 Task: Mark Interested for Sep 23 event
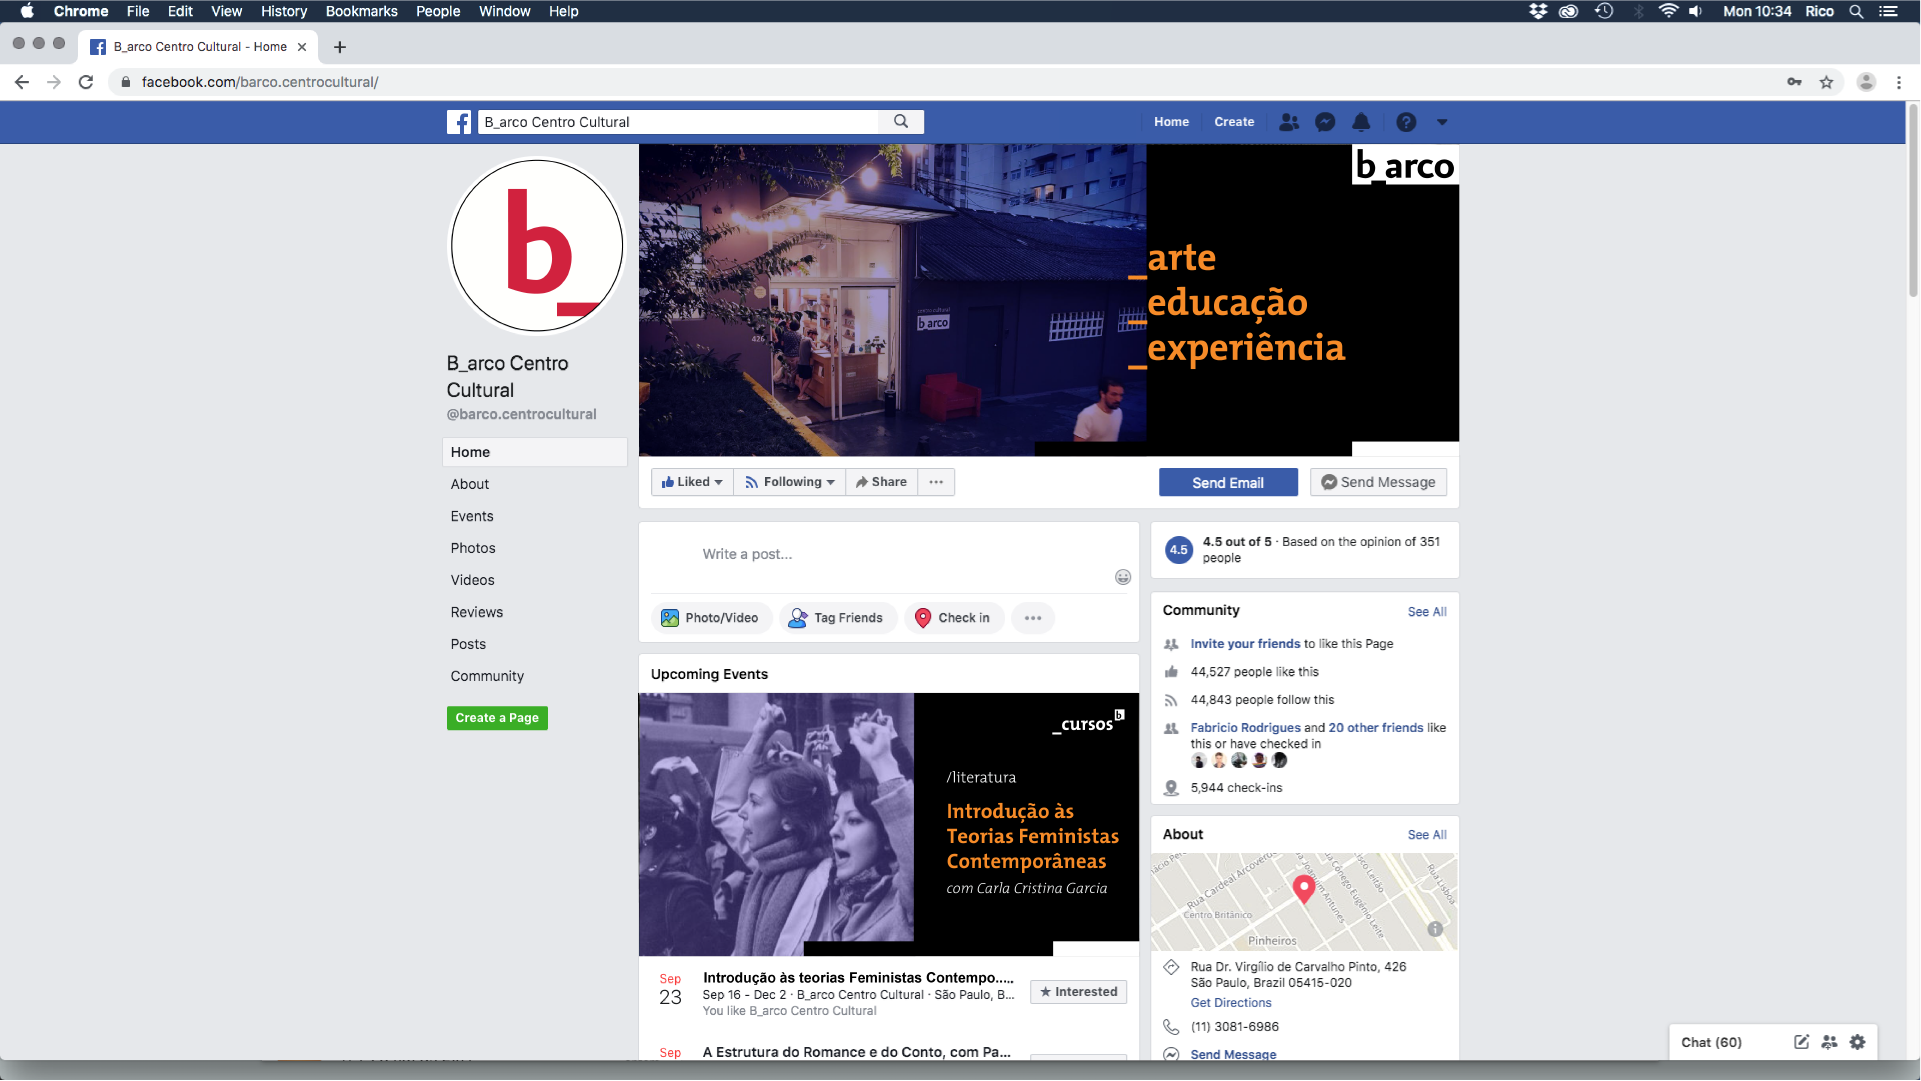[1078, 992]
